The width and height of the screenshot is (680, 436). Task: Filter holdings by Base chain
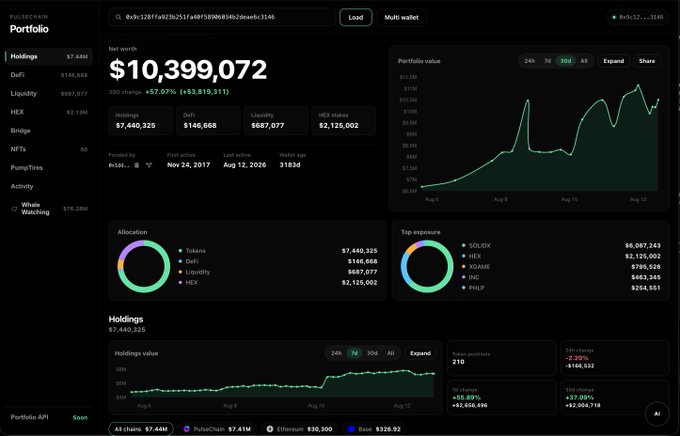click(374, 429)
